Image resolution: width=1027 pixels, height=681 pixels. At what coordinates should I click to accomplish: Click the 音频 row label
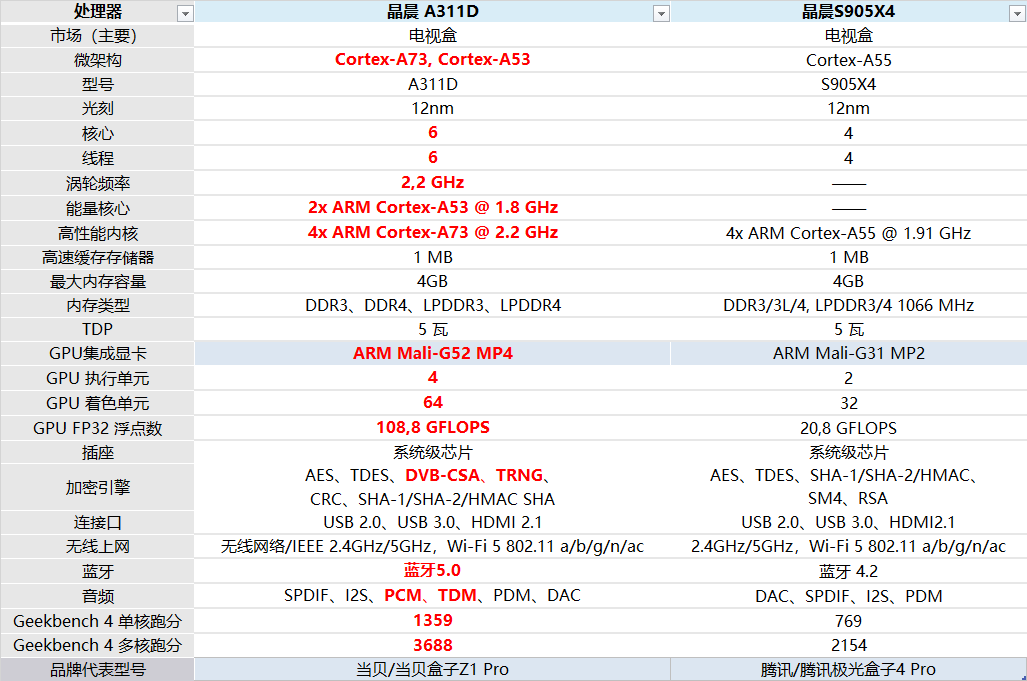coord(97,596)
